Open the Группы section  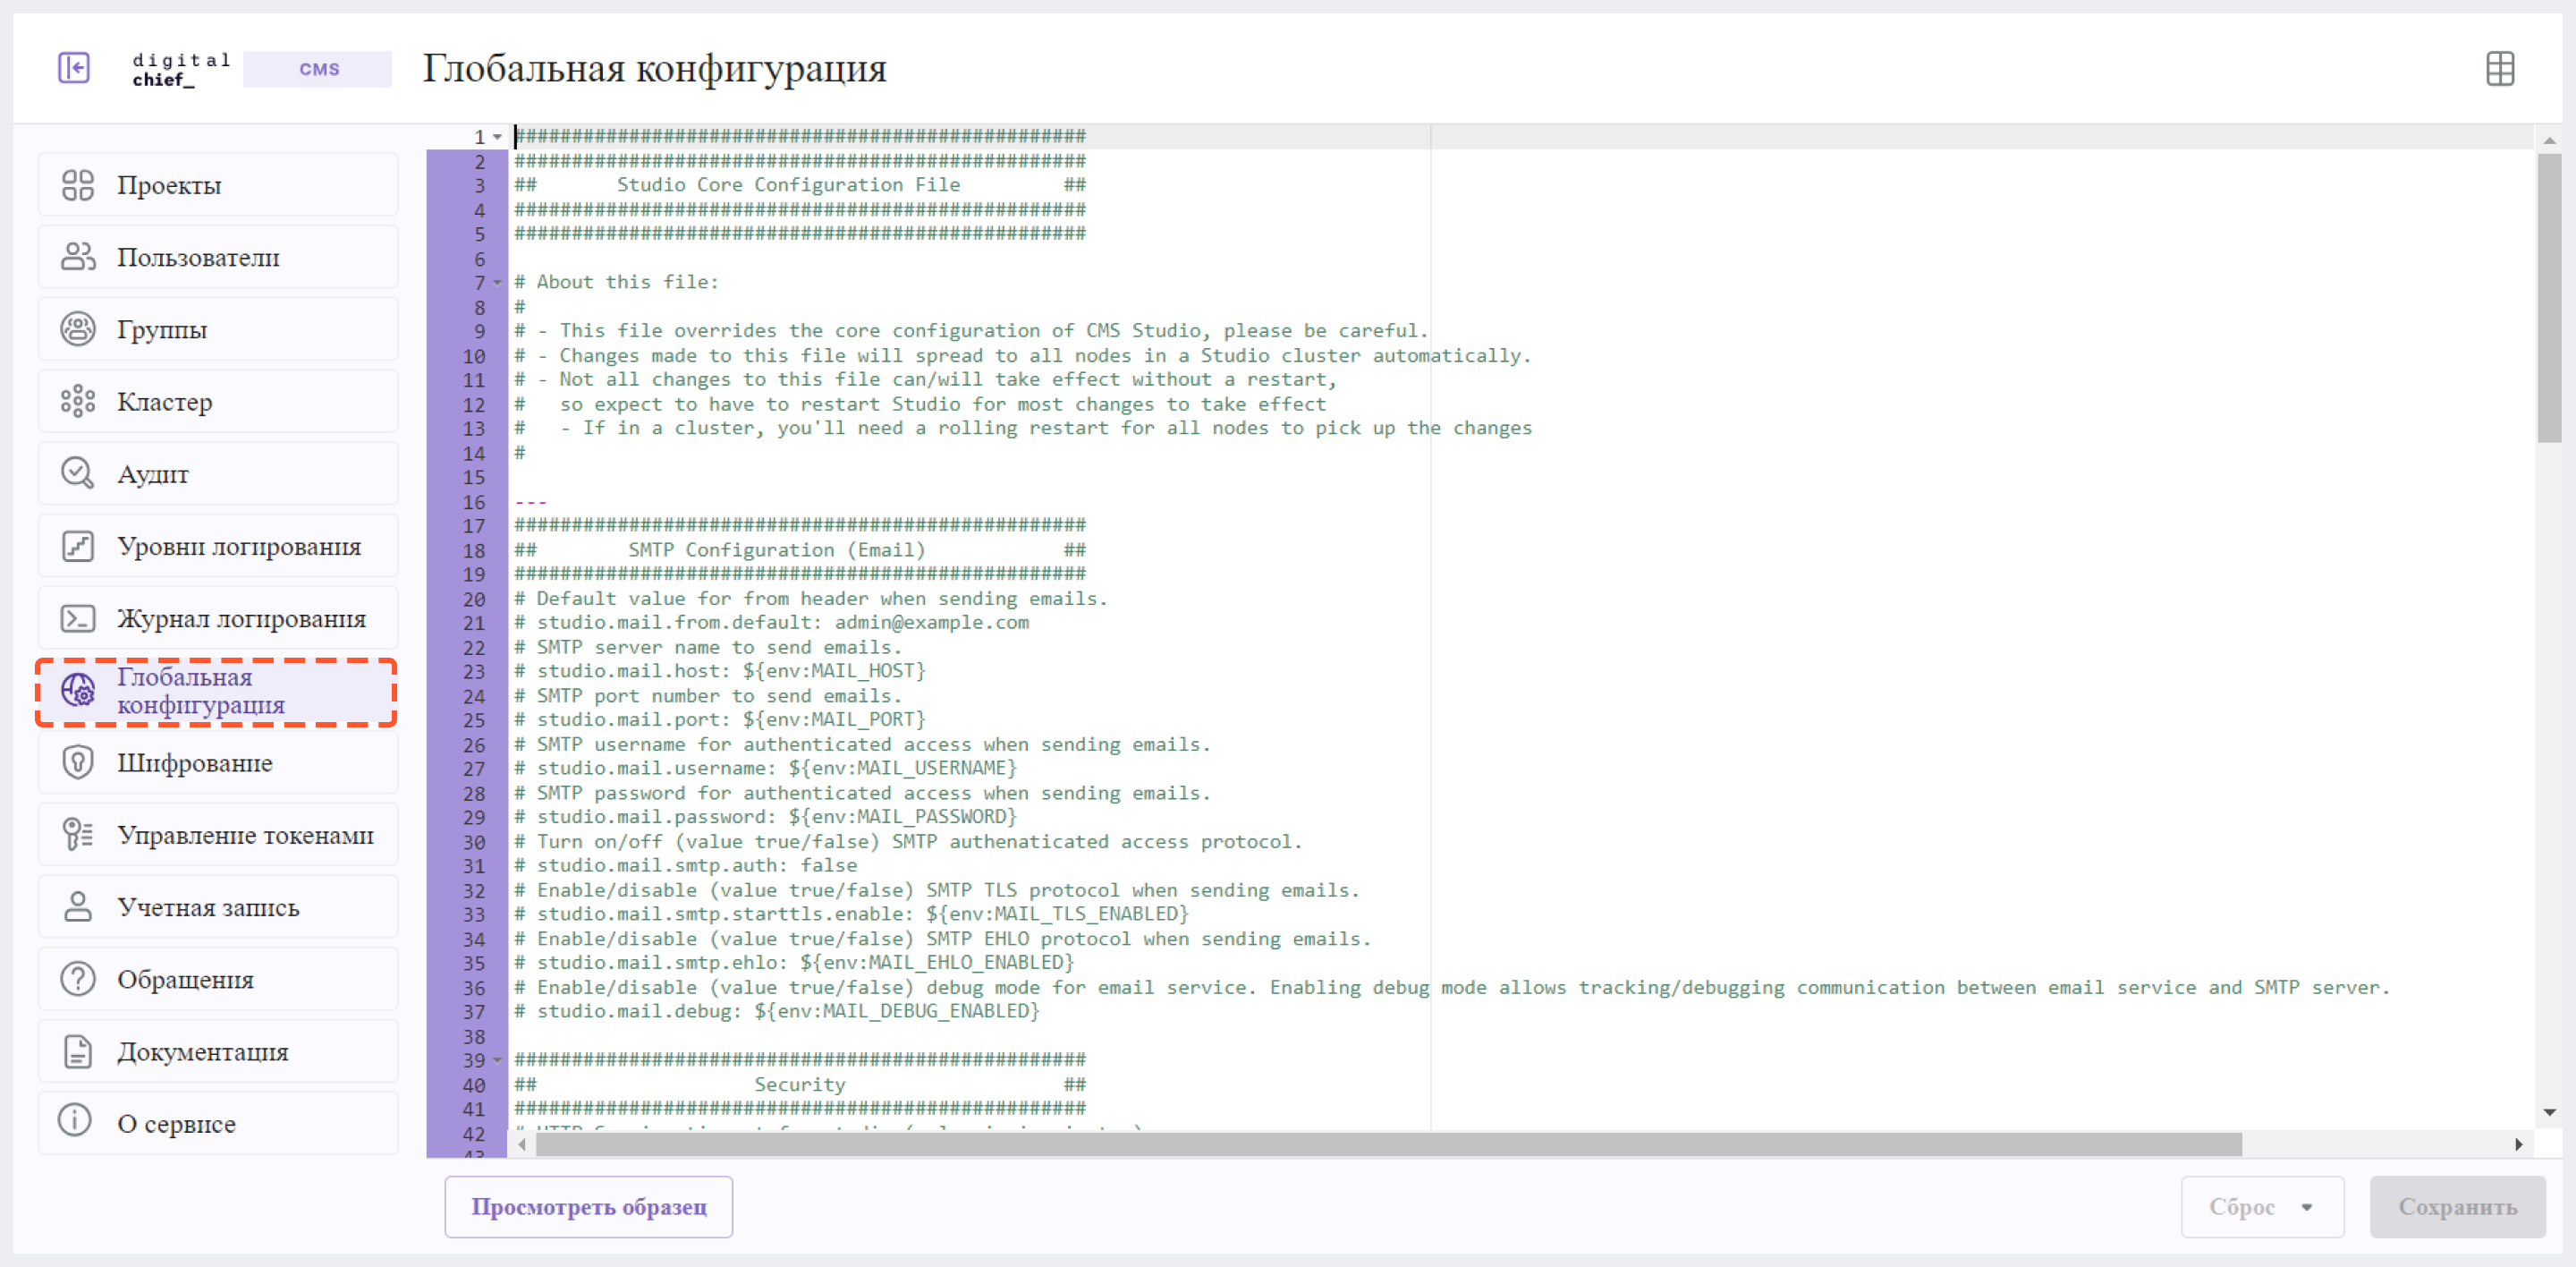click(x=218, y=329)
